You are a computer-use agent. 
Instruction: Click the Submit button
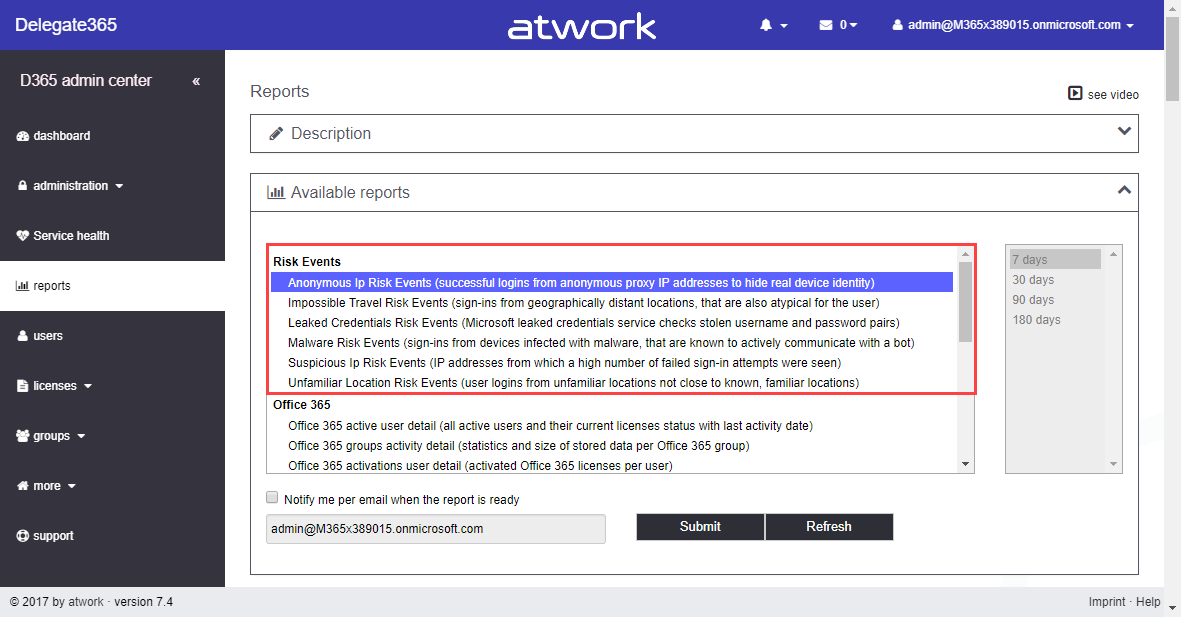coord(700,527)
